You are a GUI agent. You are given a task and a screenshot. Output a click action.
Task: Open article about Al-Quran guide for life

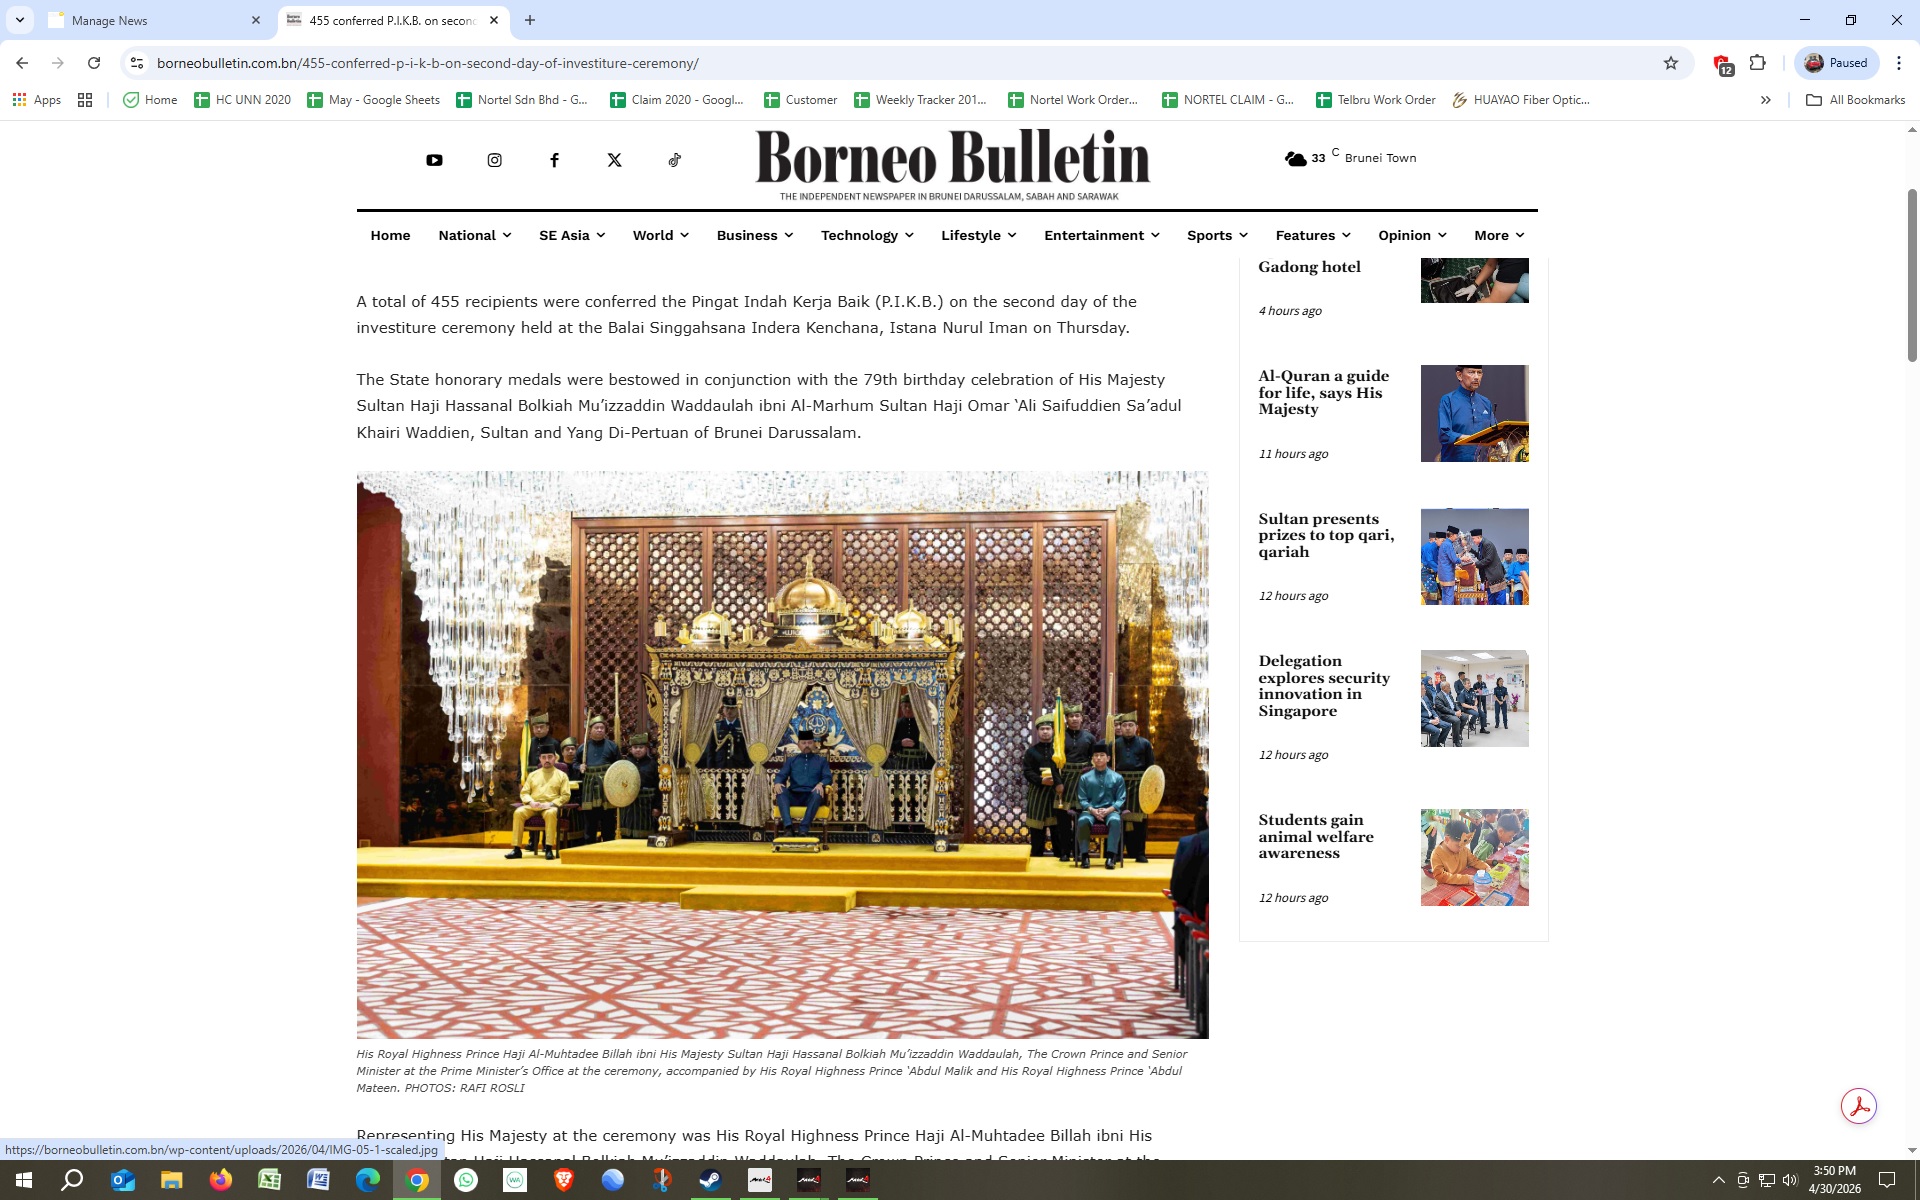(1323, 392)
